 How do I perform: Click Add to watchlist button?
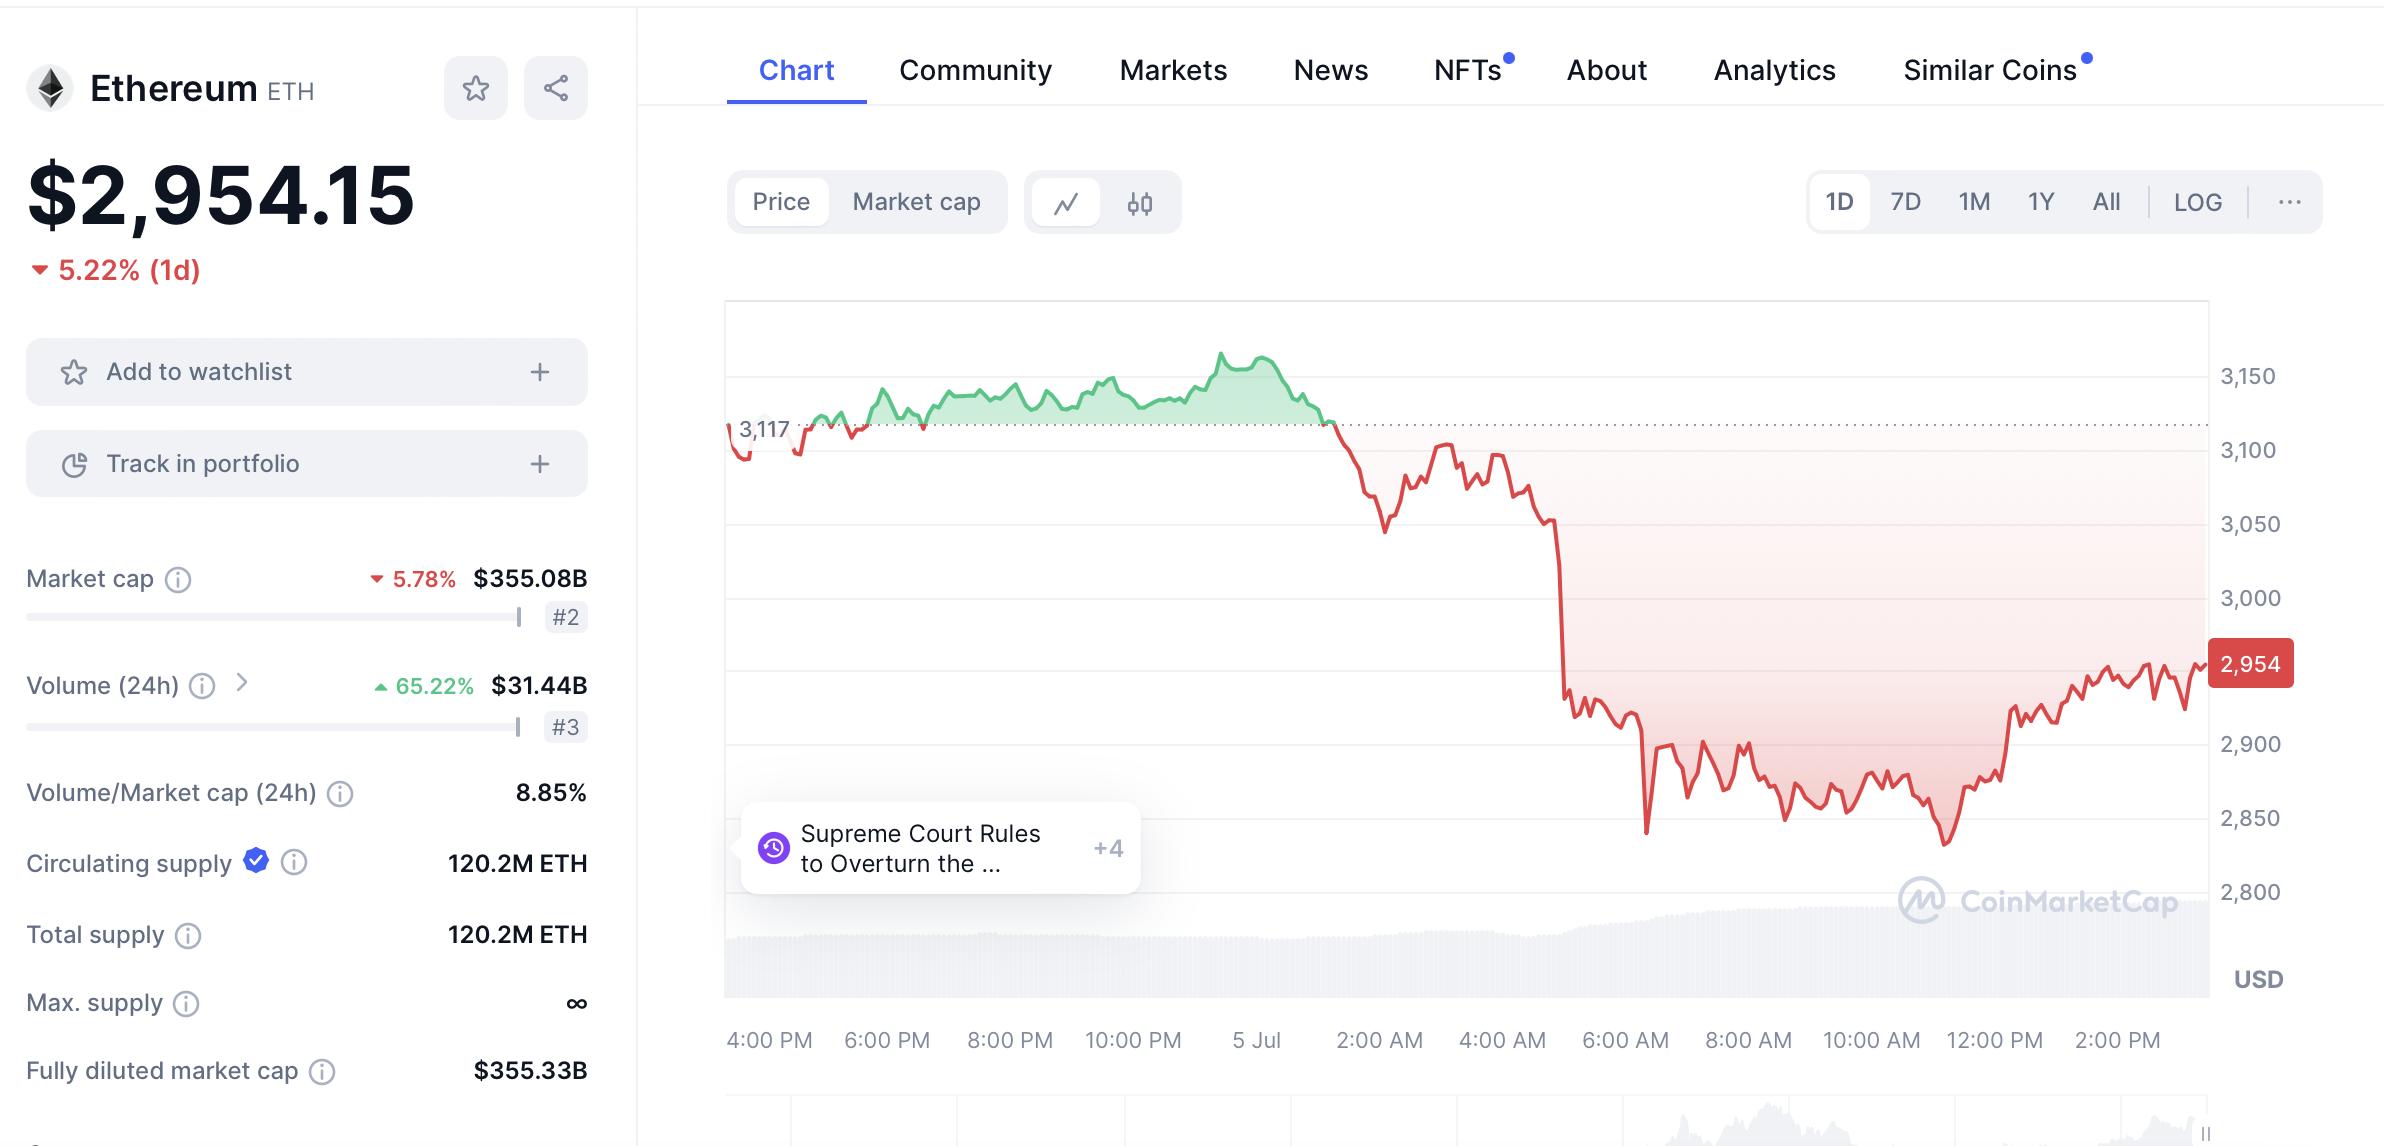pos(306,372)
